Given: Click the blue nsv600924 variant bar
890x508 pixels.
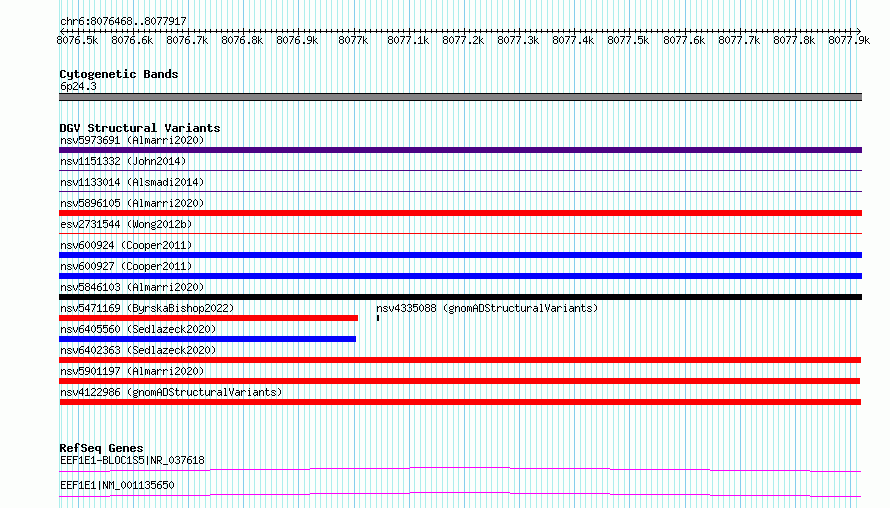Looking at the screenshot, I should 460,255.
